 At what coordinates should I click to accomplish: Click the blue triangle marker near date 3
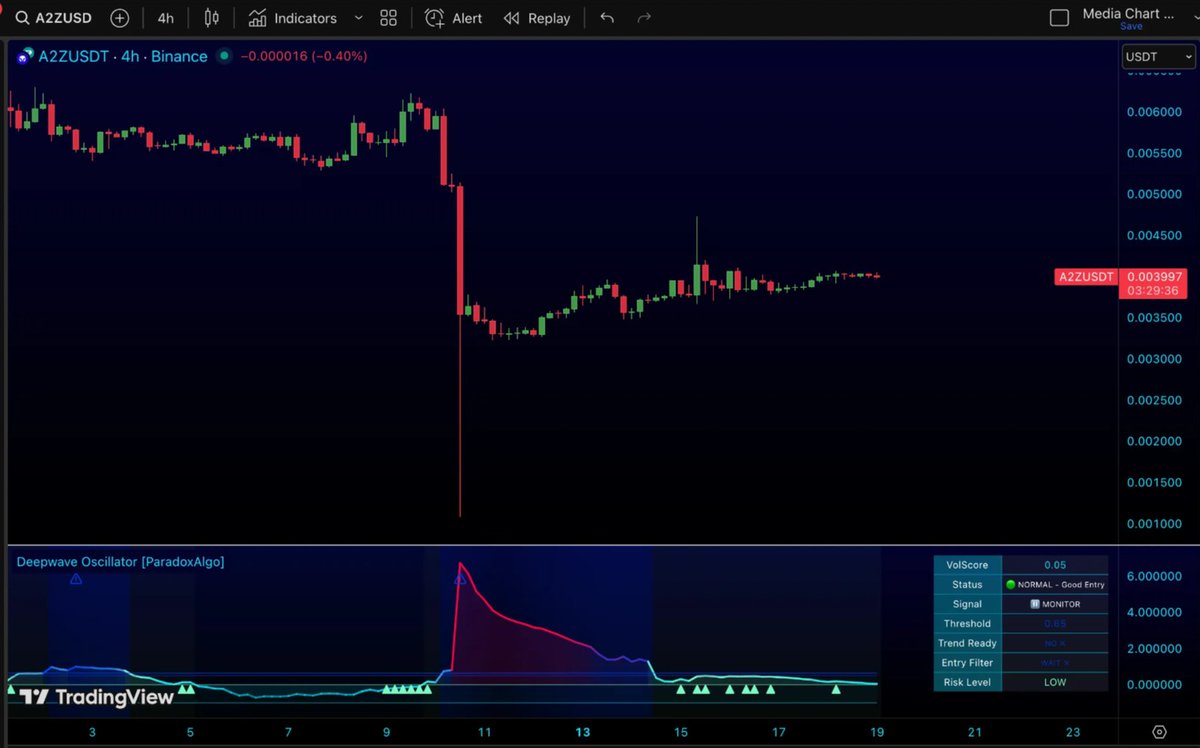point(76,579)
